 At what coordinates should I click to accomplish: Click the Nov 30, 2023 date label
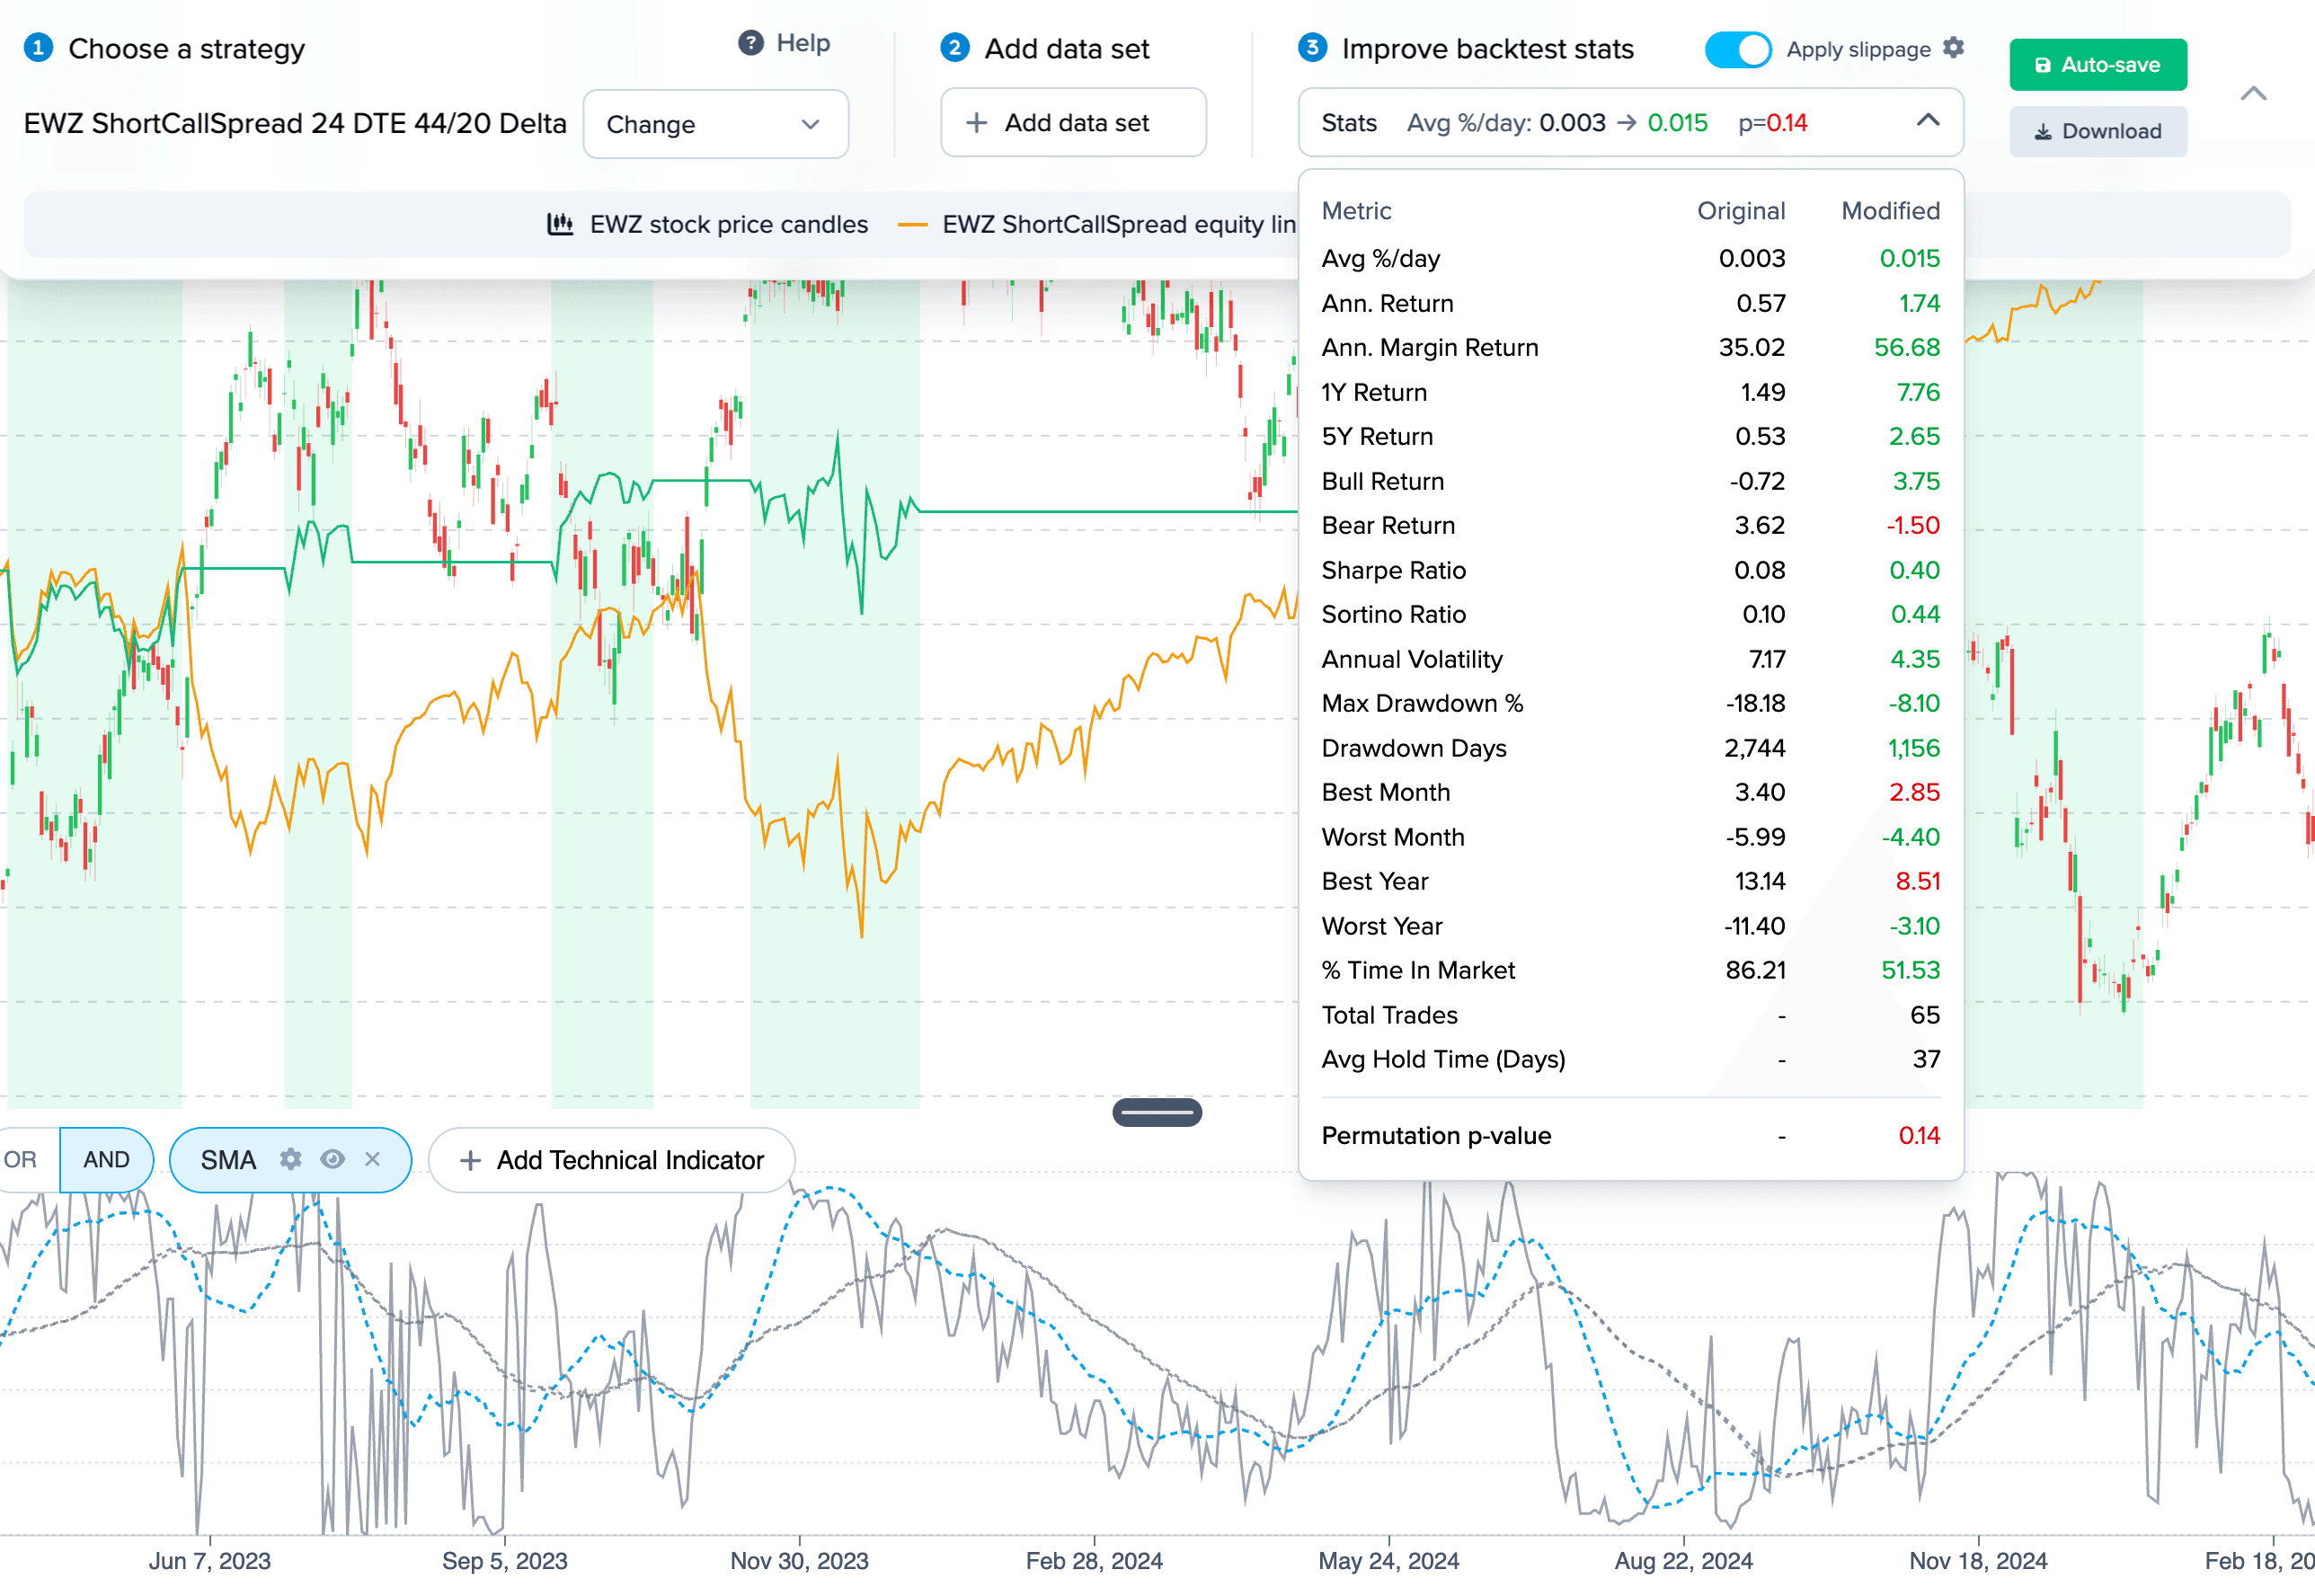[799, 1561]
